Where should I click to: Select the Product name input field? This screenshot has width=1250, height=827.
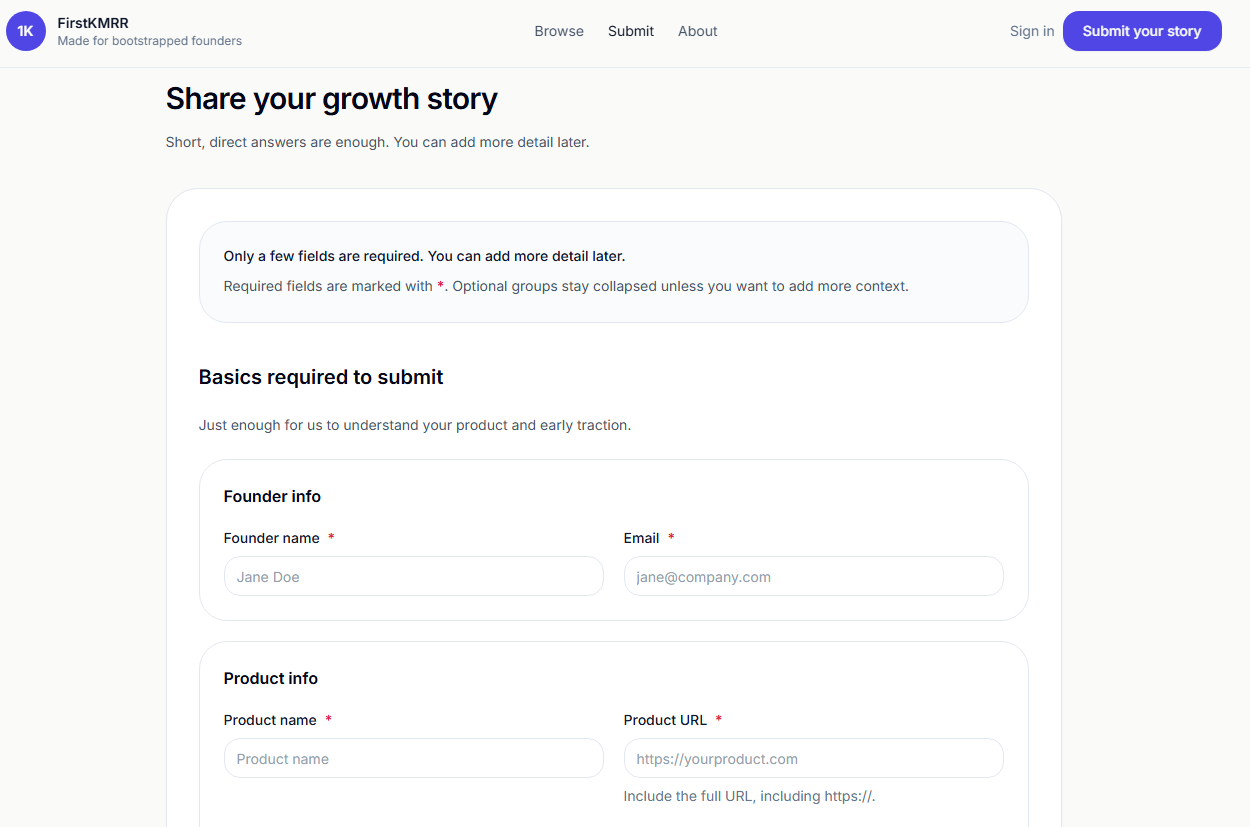413,759
